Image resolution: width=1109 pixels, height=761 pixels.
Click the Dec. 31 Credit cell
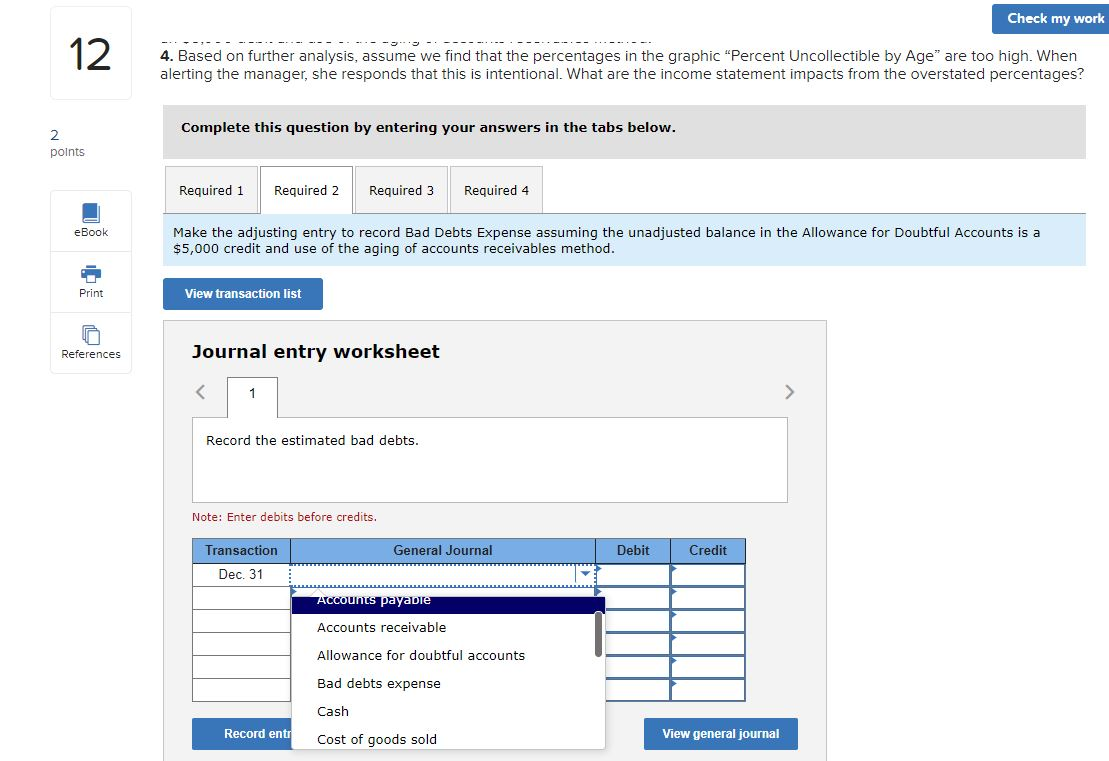point(708,574)
